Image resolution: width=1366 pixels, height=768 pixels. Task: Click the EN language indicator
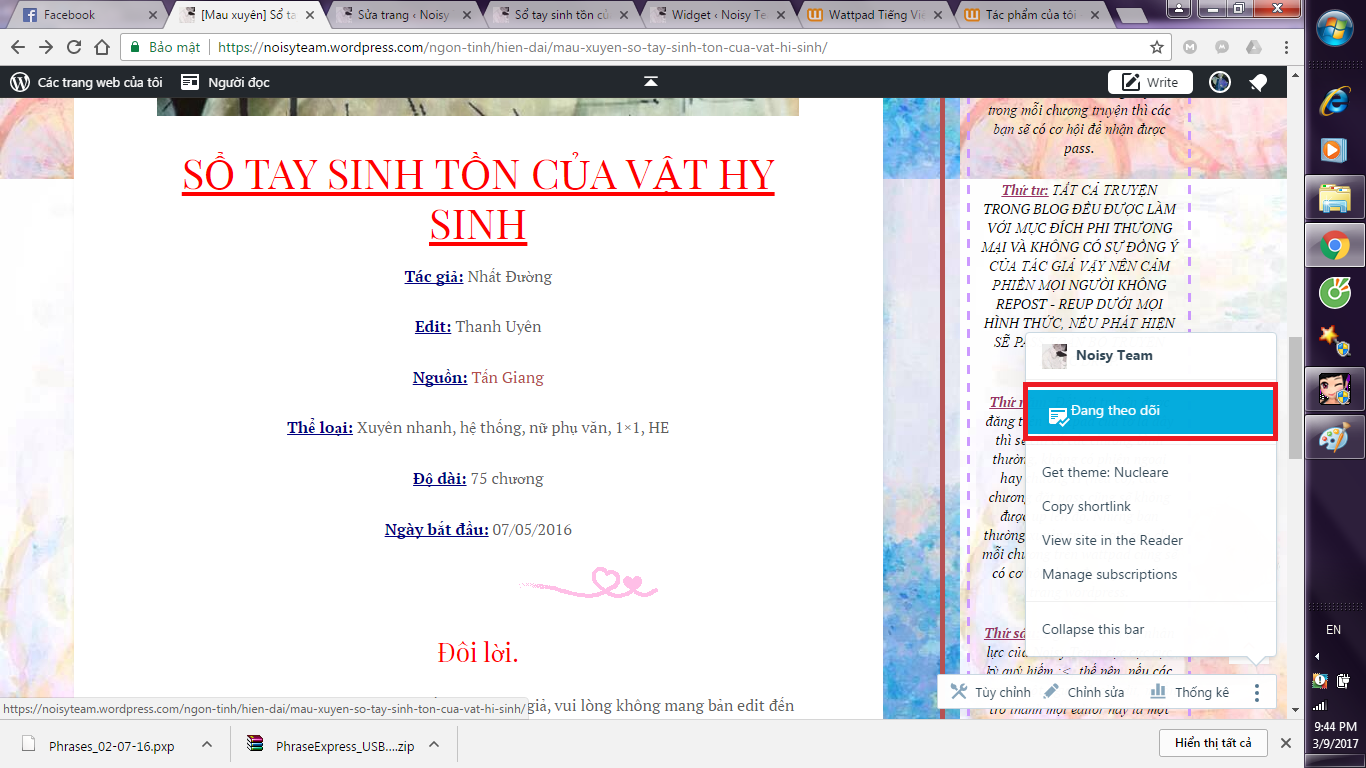(1333, 630)
